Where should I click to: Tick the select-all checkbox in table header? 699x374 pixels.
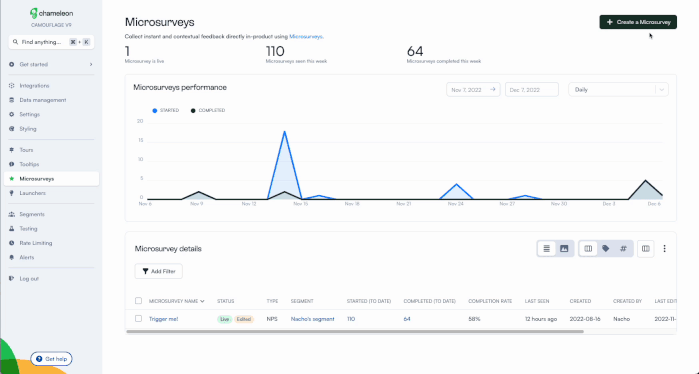click(x=138, y=301)
